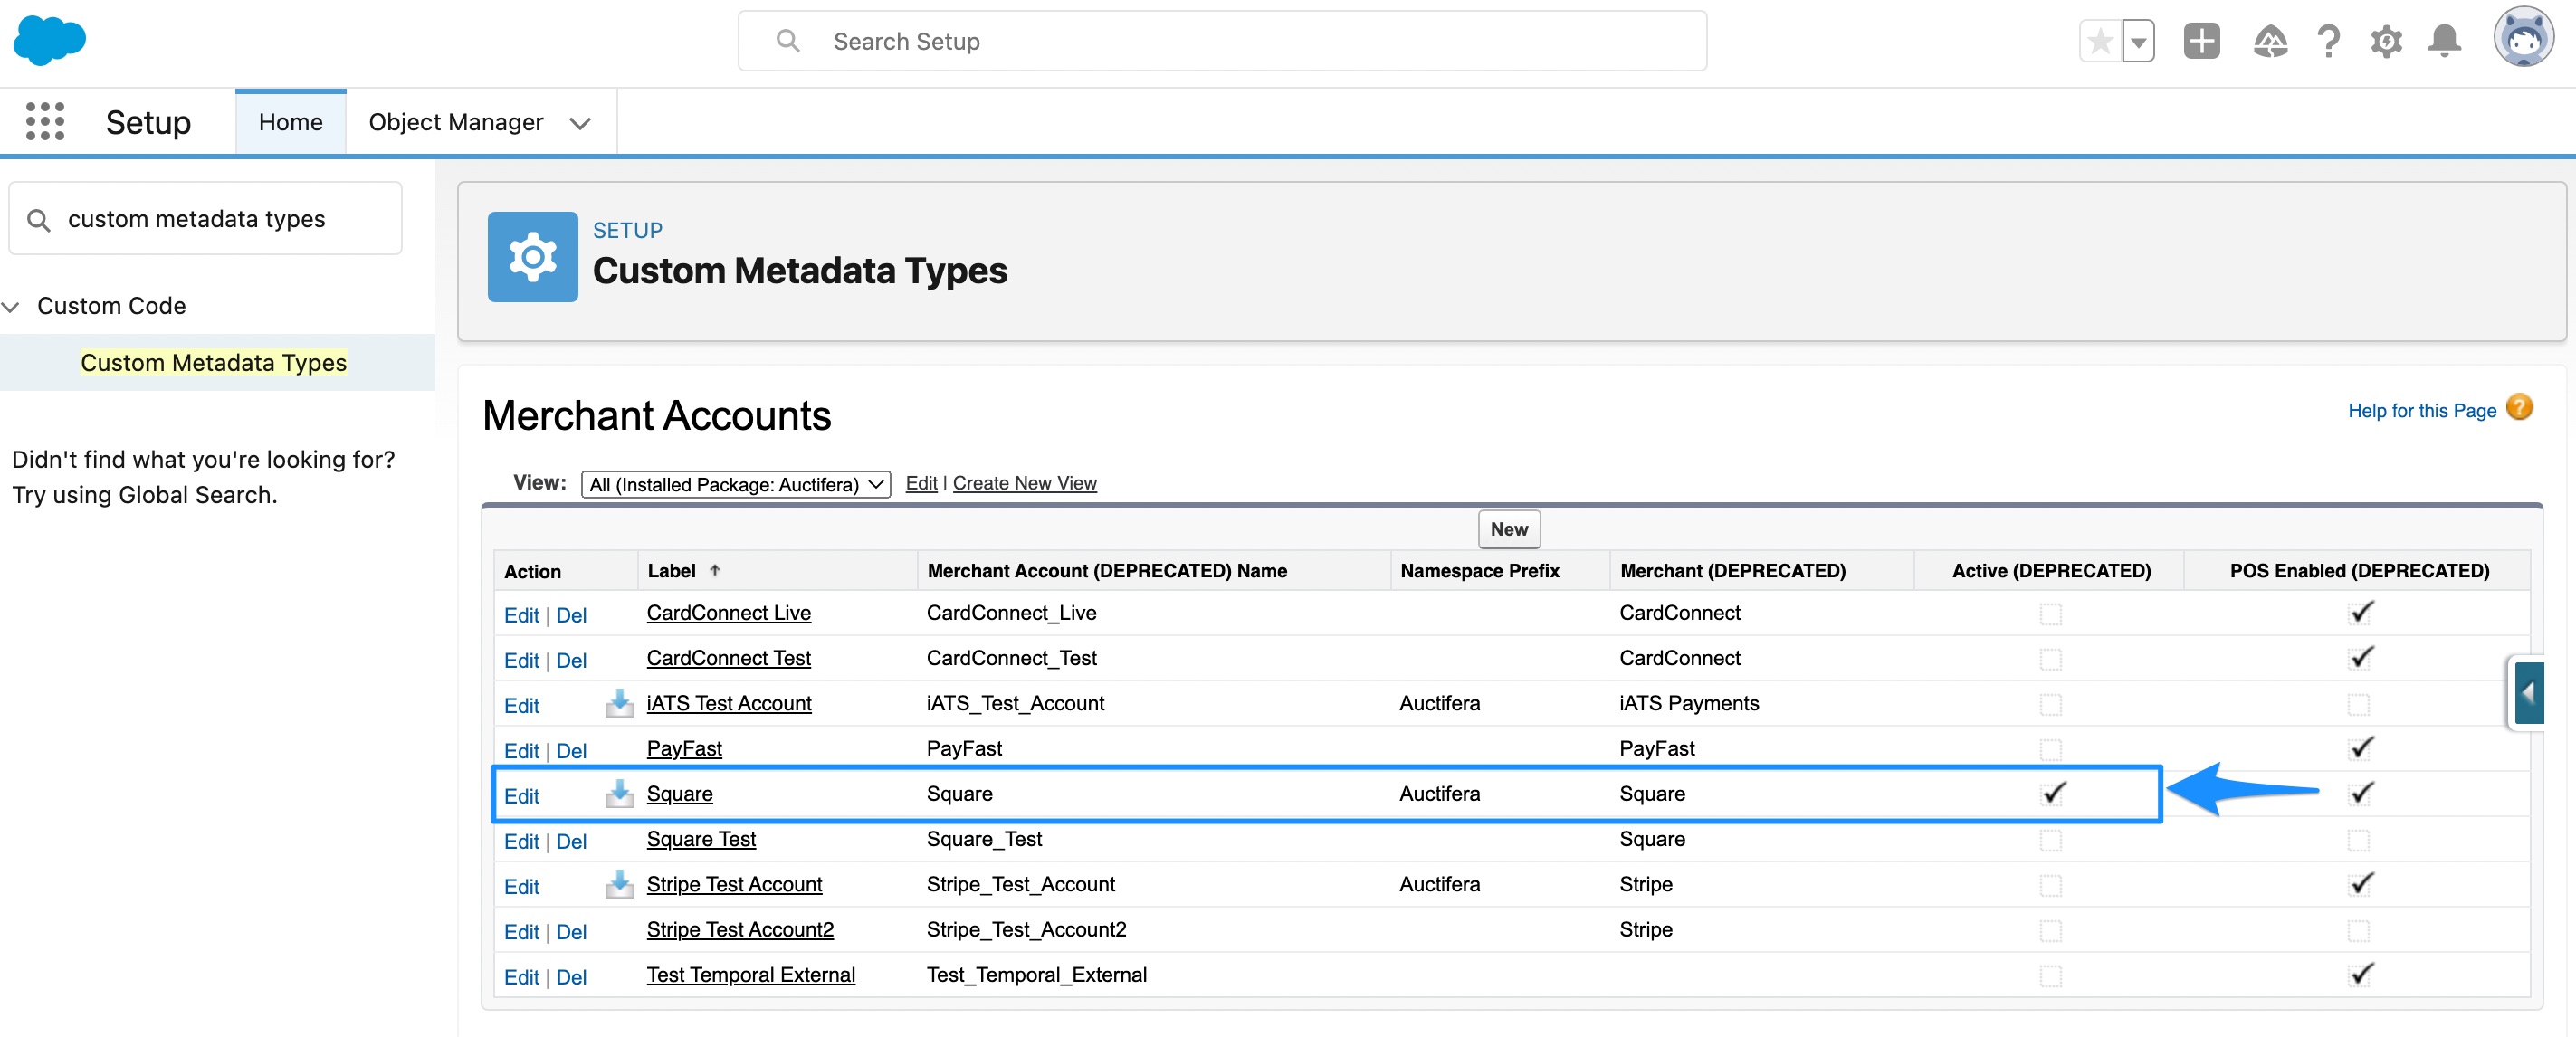Open the Object Manager tab
Image resolution: width=2576 pixels, height=1037 pixels.
pos(455,122)
